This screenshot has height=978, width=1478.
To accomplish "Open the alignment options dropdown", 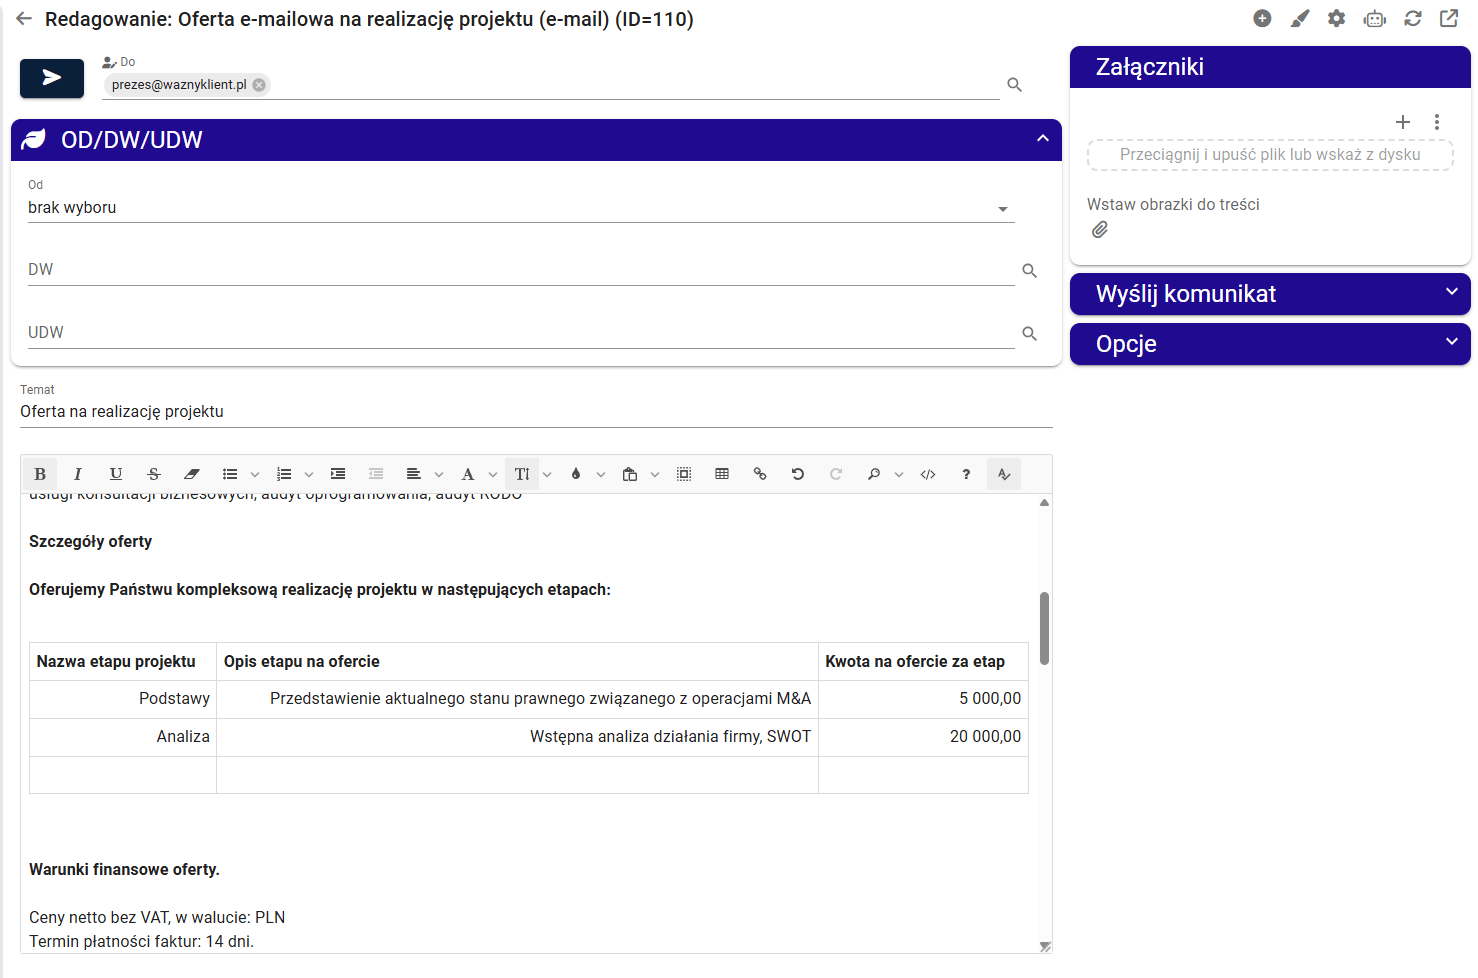I will pyautogui.click(x=439, y=475).
